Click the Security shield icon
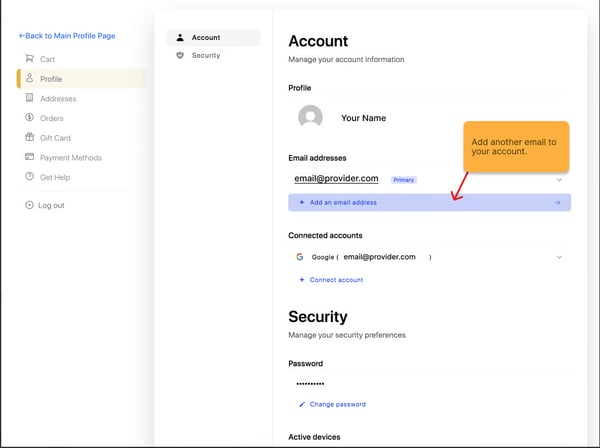This screenshot has width=600, height=448. tap(180, 55)
